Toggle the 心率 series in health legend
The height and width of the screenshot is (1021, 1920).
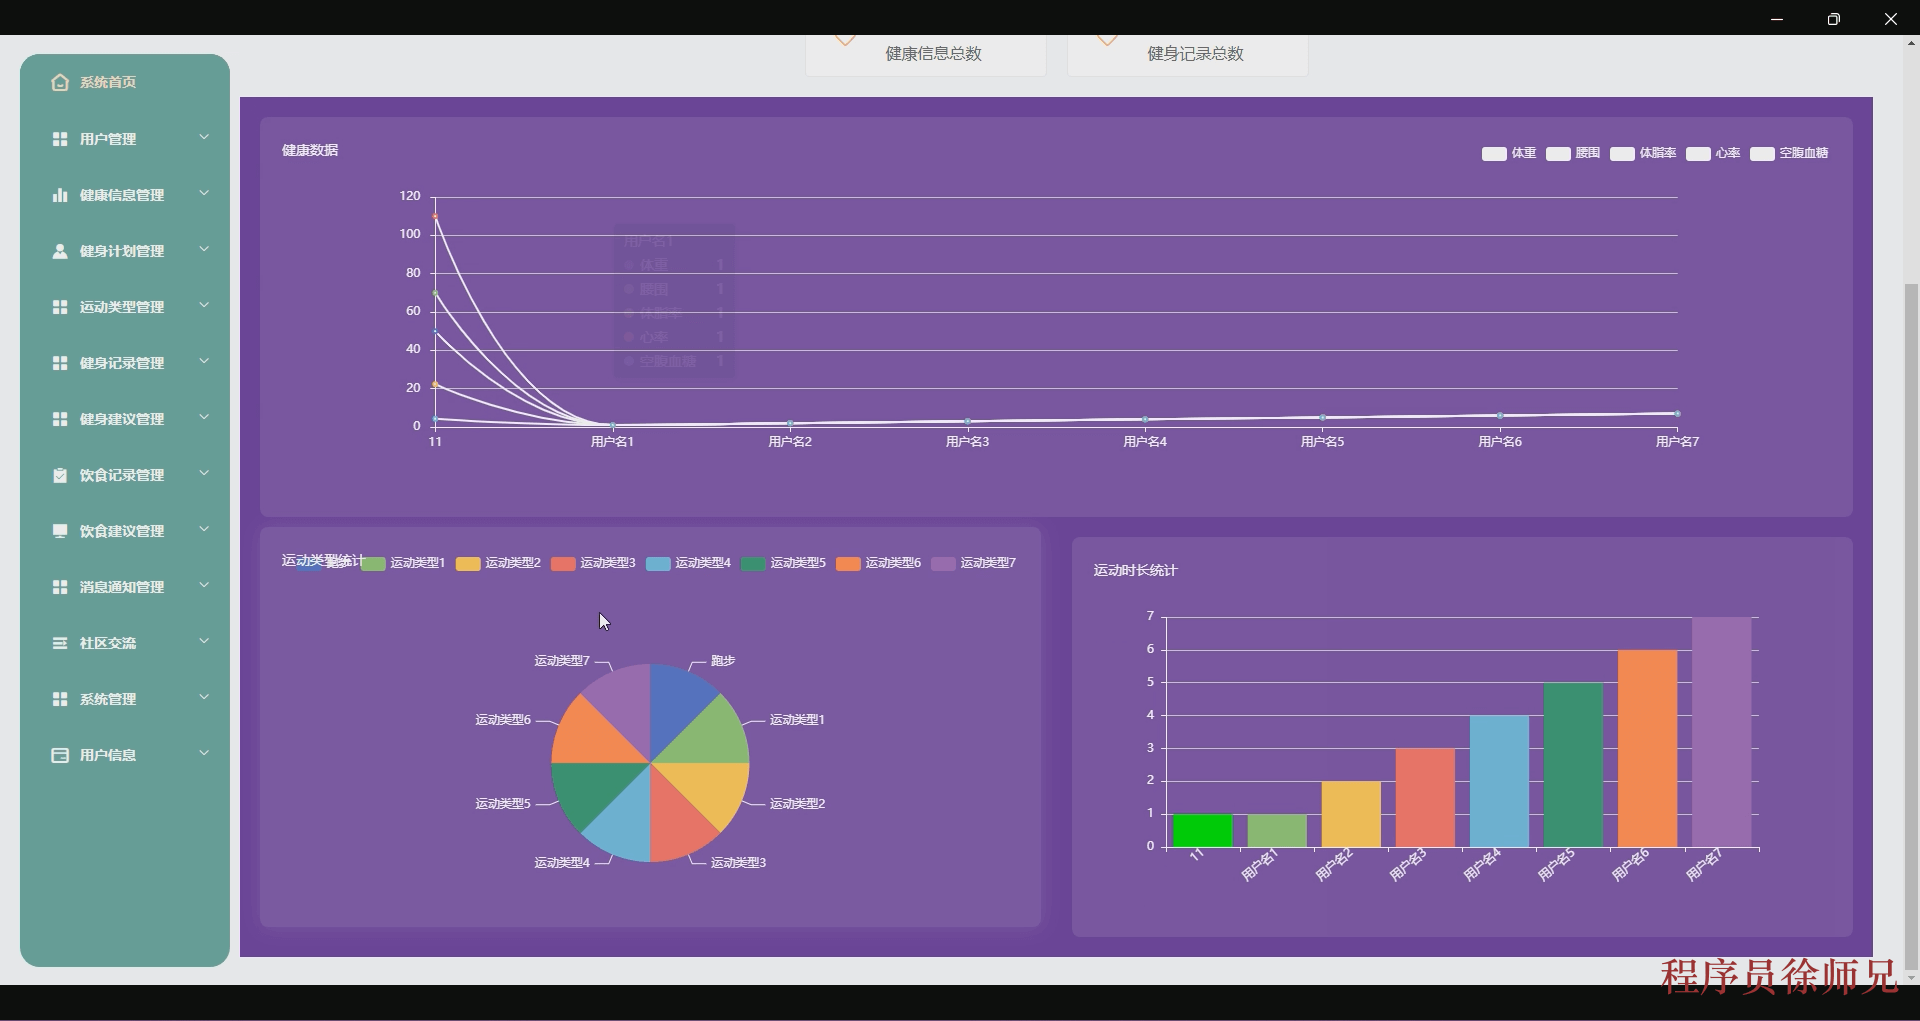(x=1713, y=153)
